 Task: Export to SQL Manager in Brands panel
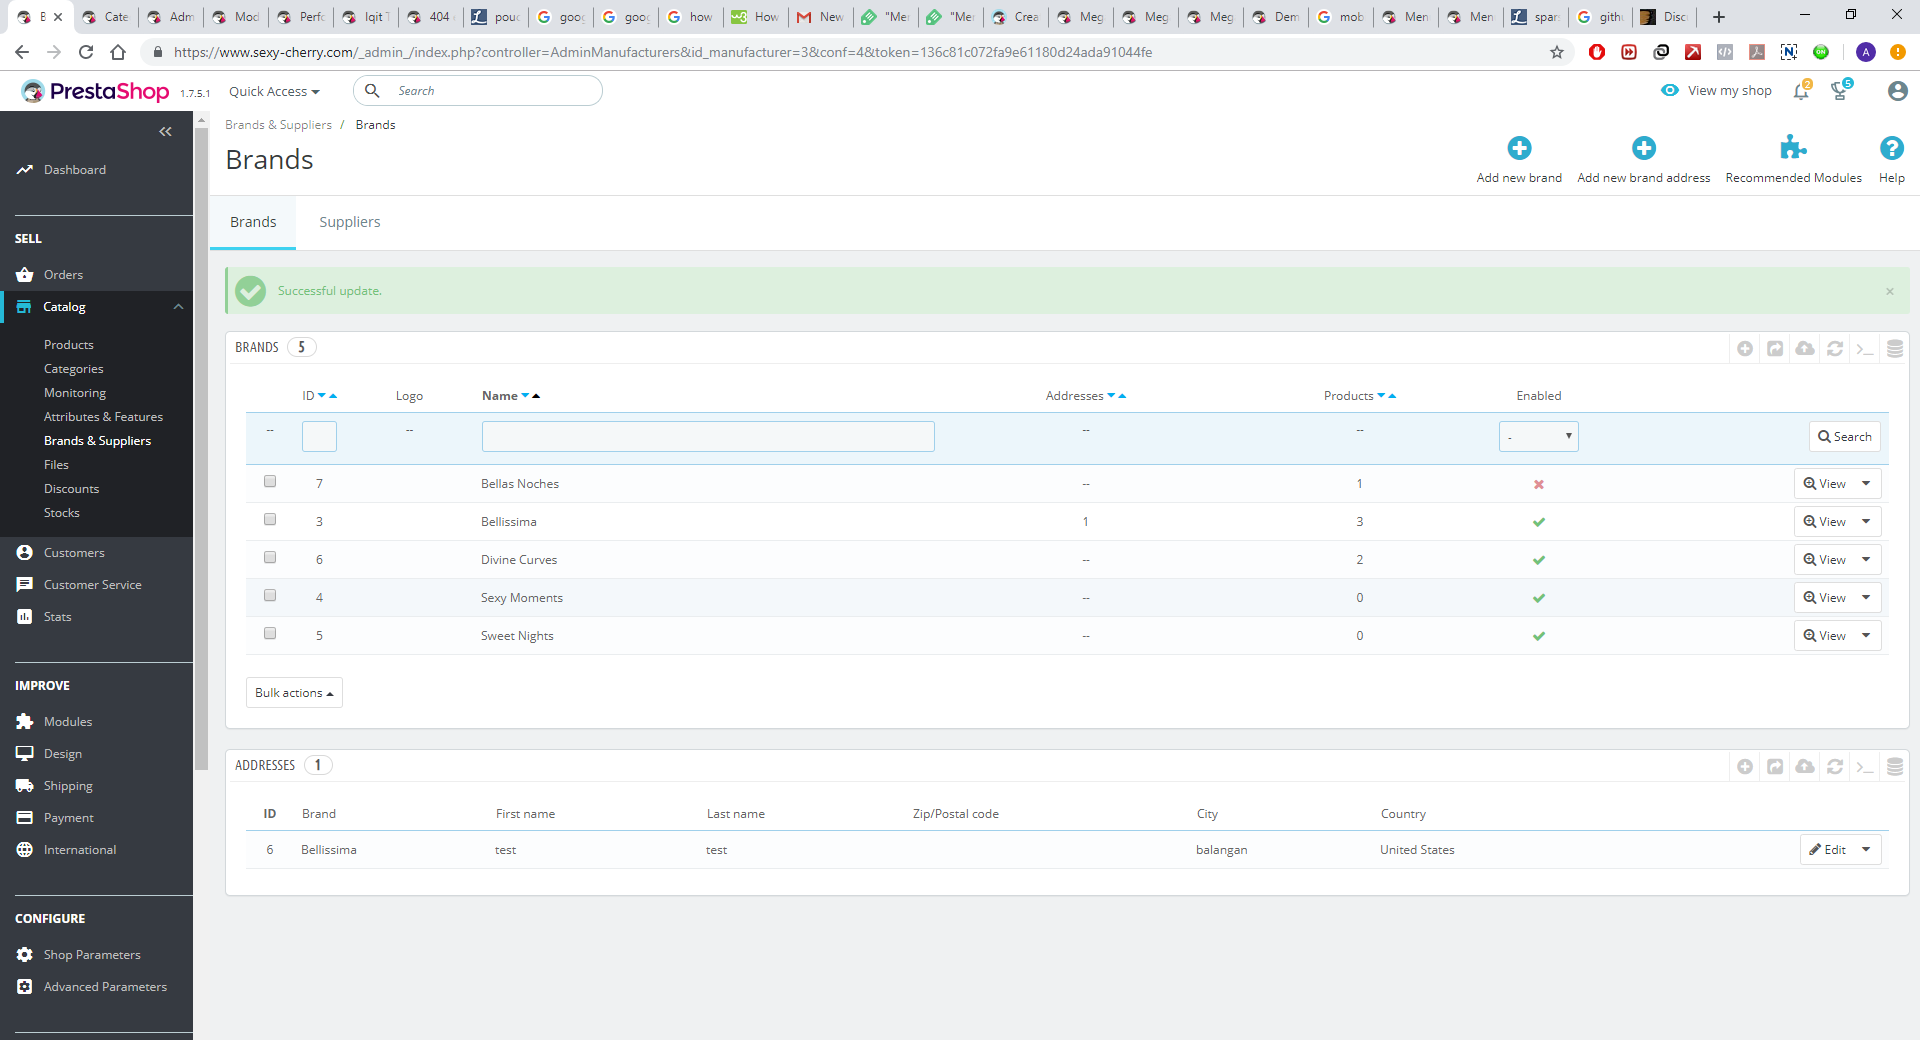(1895, 348)
